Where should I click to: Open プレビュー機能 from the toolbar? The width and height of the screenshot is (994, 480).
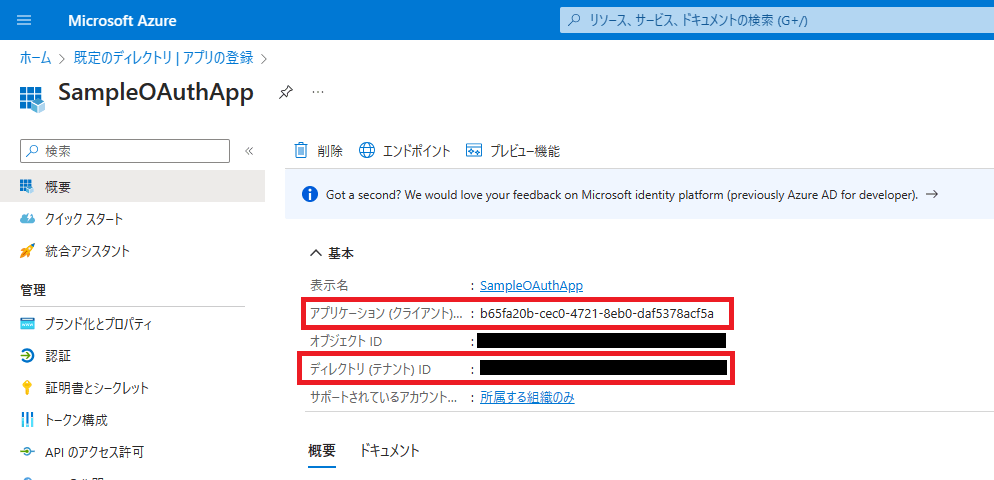513,151
